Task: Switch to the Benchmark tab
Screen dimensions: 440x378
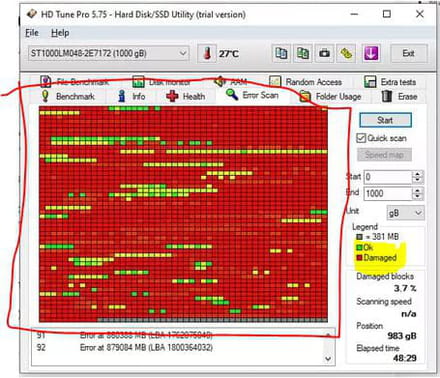Action: point(68,96)
